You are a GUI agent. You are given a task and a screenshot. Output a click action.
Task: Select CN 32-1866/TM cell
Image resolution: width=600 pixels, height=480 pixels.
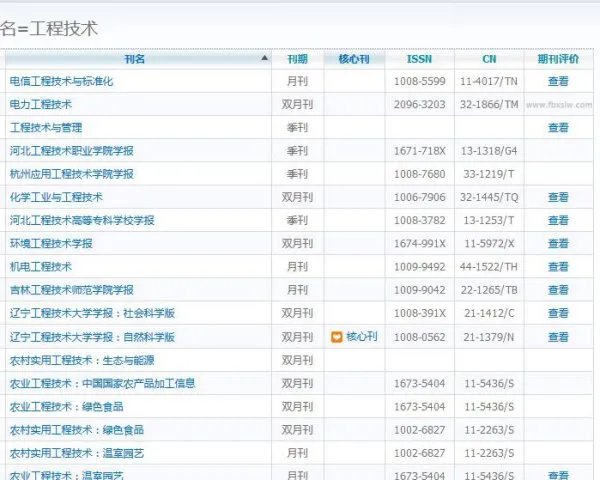coord(489,104)
